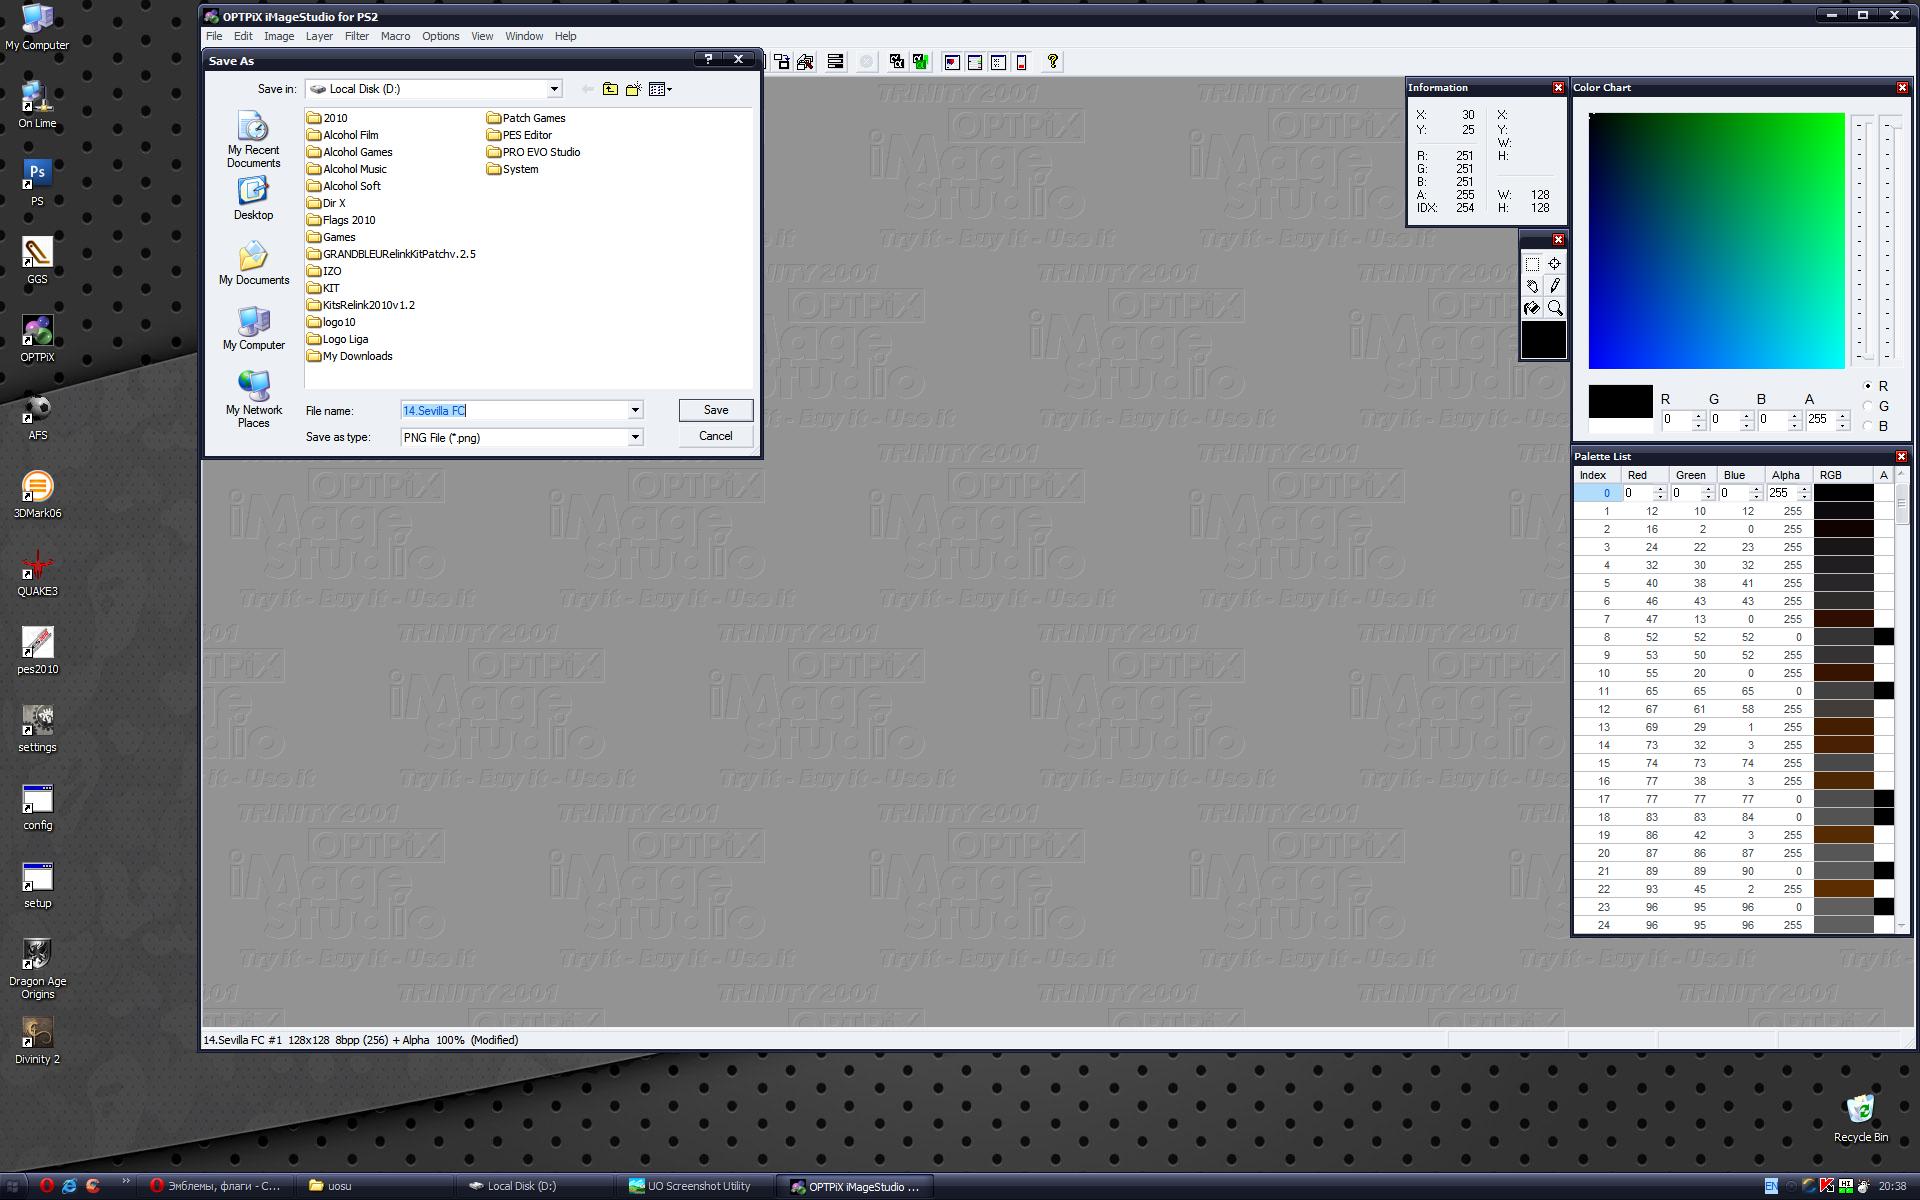The height and width of the screenshot is (1200, 1920).
Task: Toggle the Palette List window toolbar icon
Action: [975, 62]
